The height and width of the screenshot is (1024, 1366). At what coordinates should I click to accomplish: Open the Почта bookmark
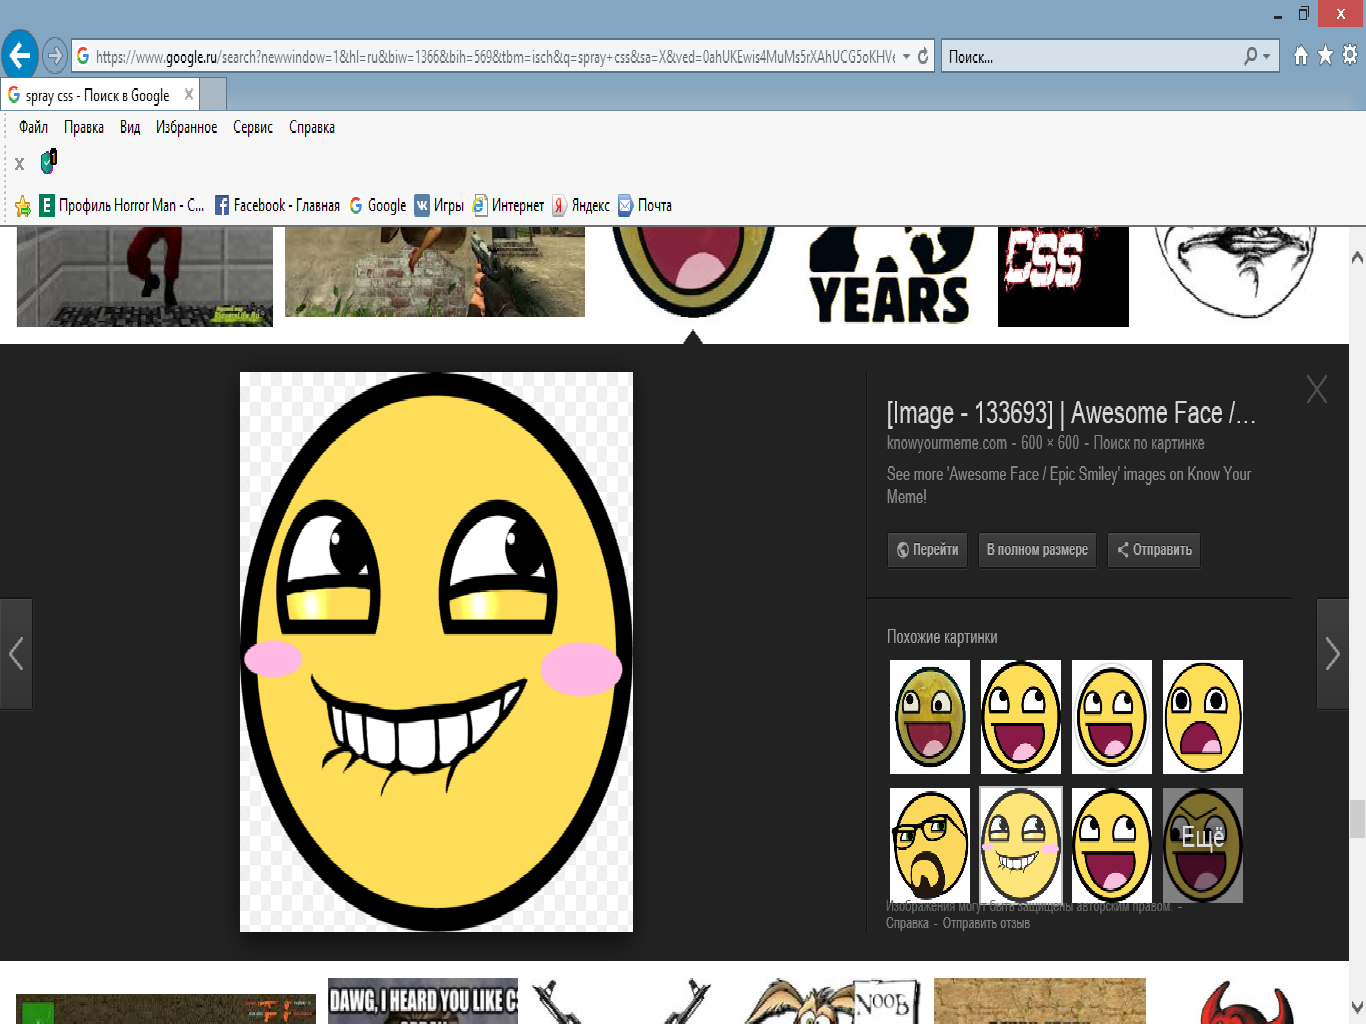[x=645, y=205]
